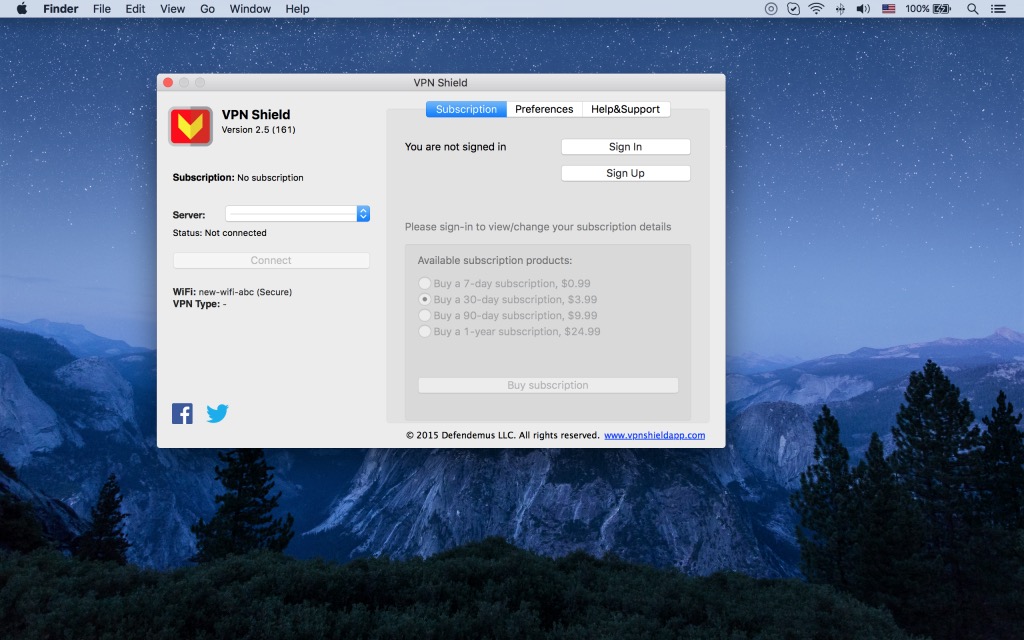Open Spotlight search in menu bar
Image resolution: width=1024 pixels, height=640 pixels.
click(x=972, y=8)
